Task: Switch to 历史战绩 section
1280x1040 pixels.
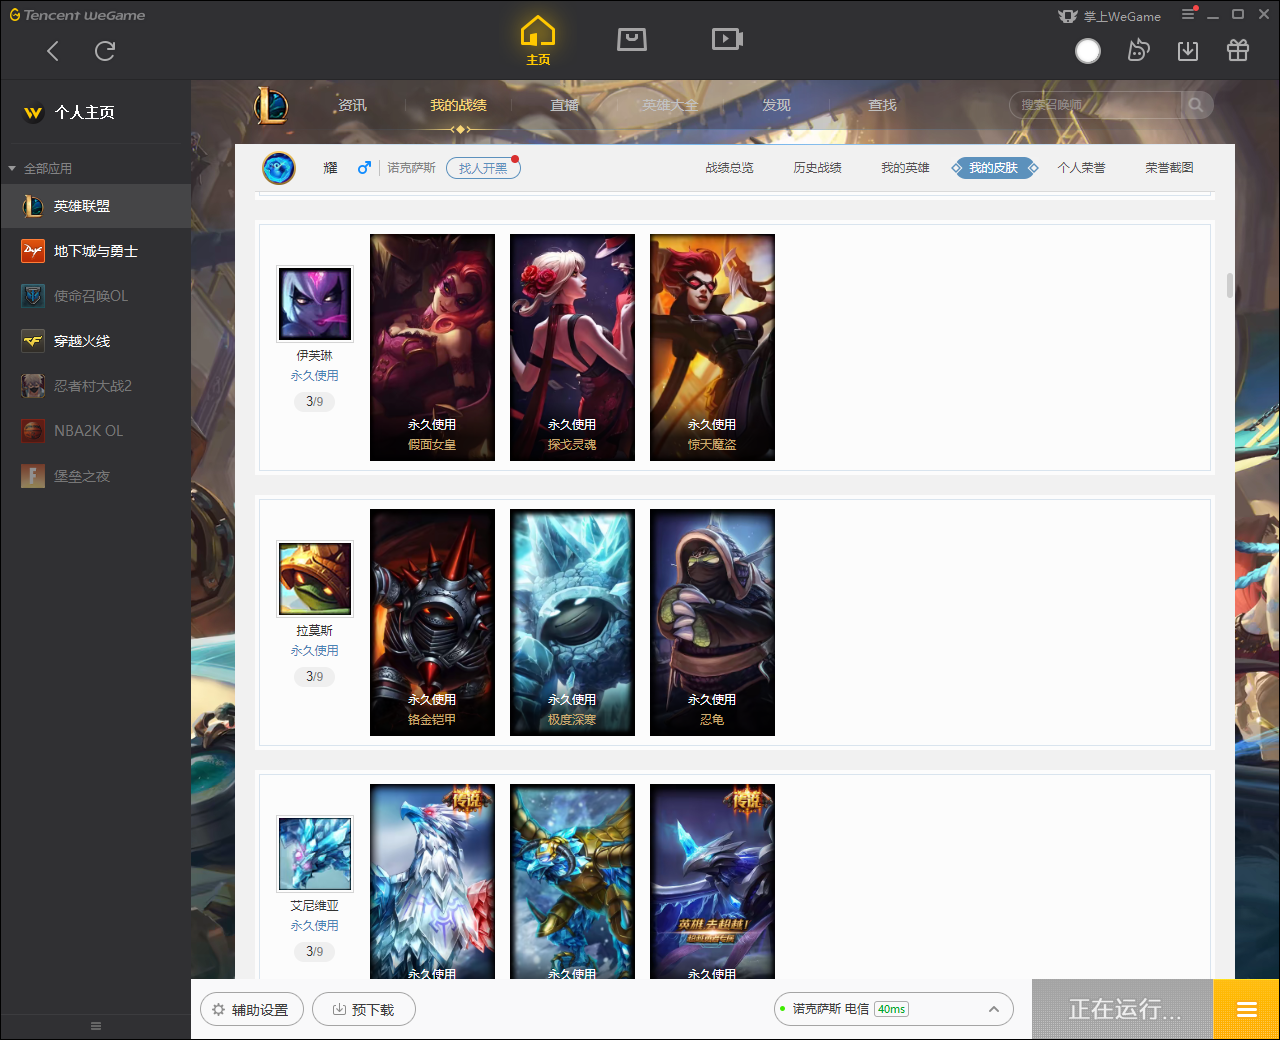Action: pyautogui.click(x=817, y=168)
